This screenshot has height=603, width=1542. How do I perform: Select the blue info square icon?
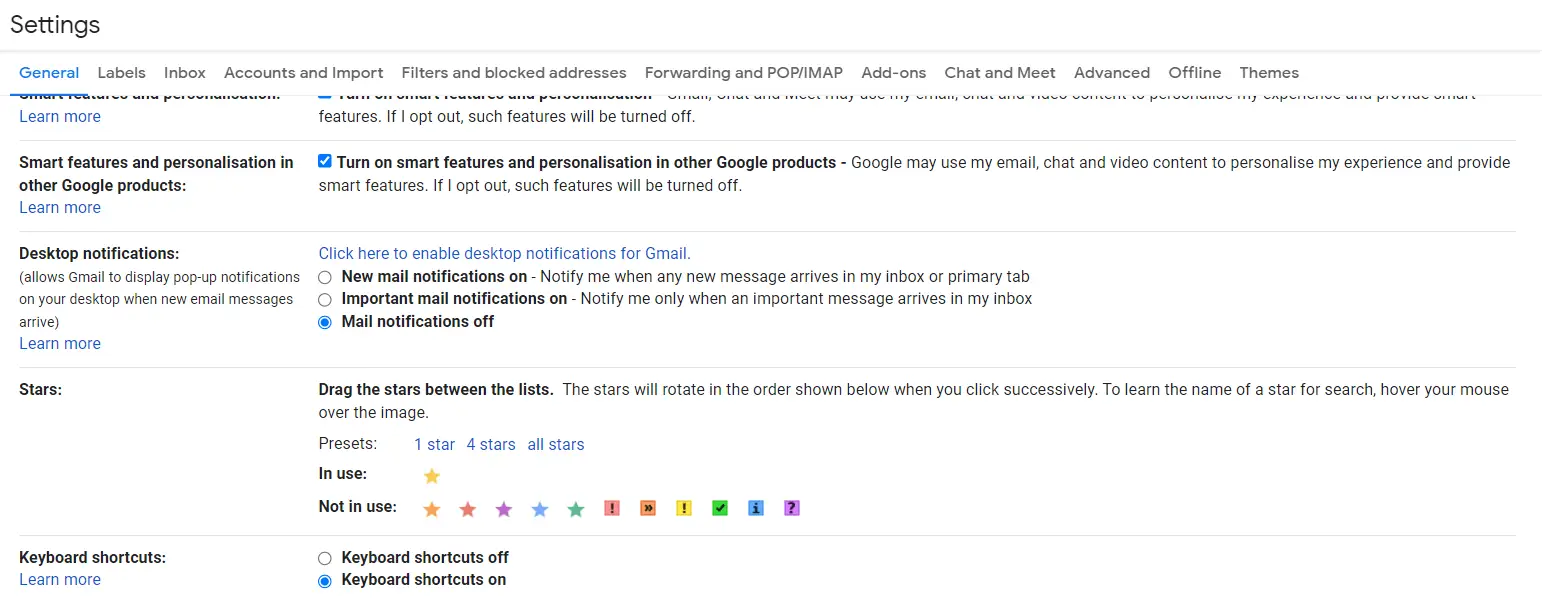(755, 508)
